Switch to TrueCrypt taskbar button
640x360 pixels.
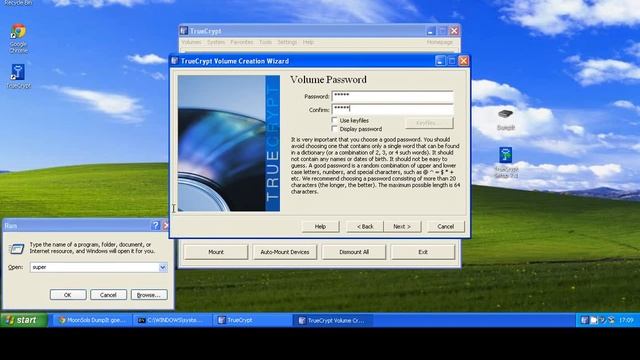pos(253,320)
